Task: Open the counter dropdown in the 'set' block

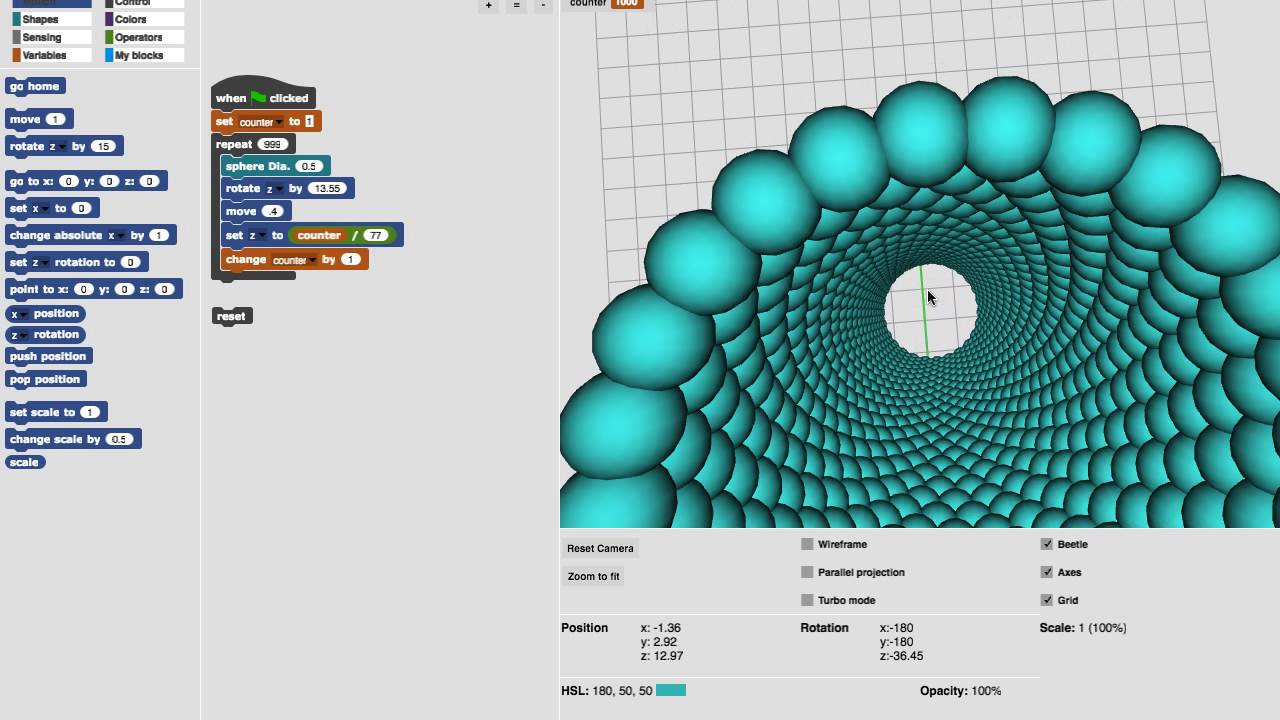Action: click(279, 122)
